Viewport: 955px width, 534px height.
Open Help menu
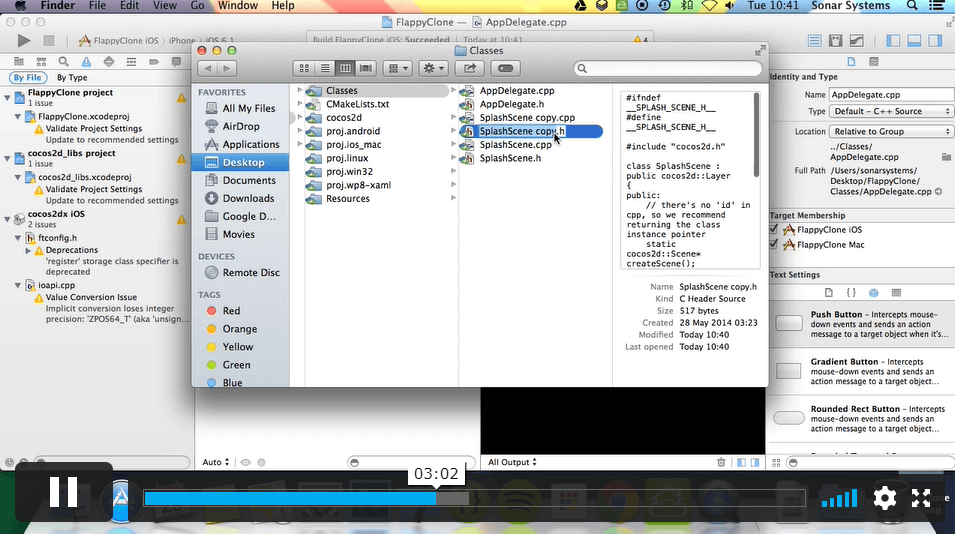click(283, 5)
